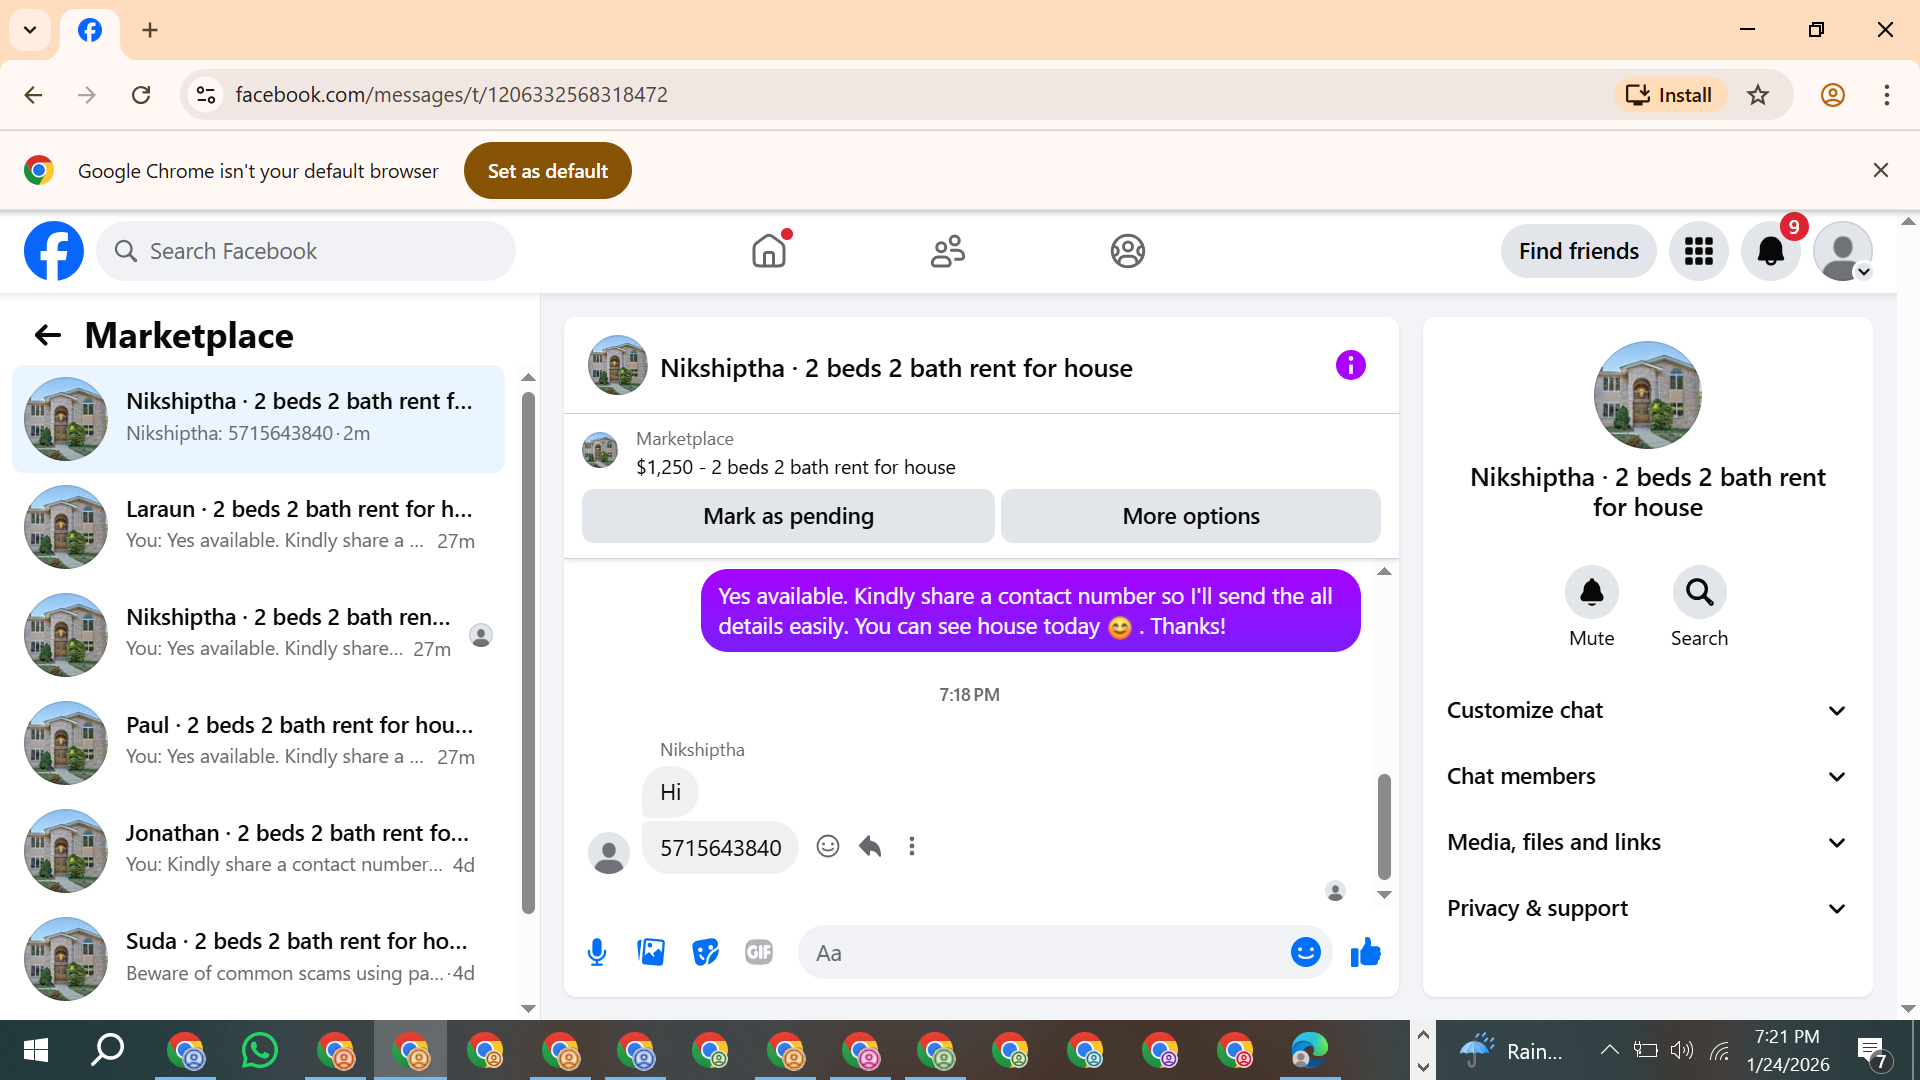Open the Friends tab
Screen dimensions: 1920x1080
pos(947,251)
